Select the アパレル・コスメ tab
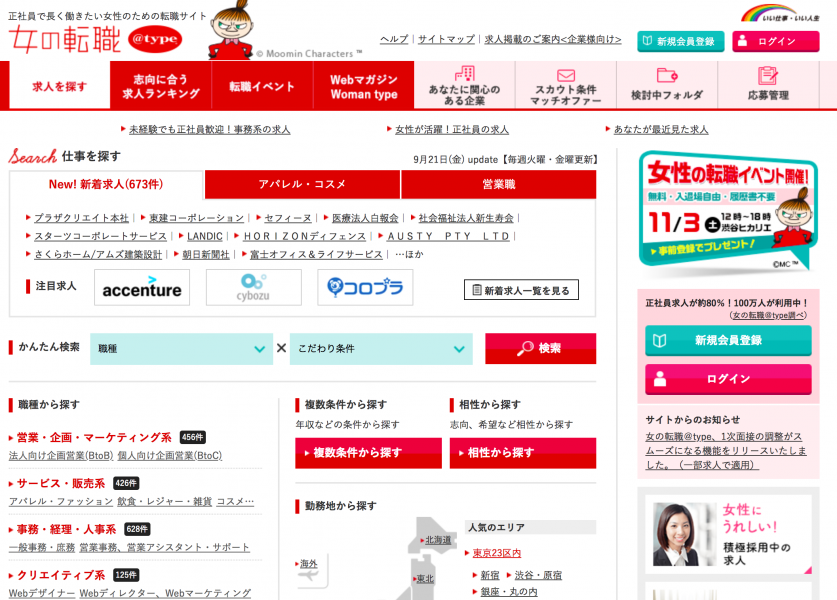Image resolution: width=837 pixels, height=600 pixels. tap(302, 184)
